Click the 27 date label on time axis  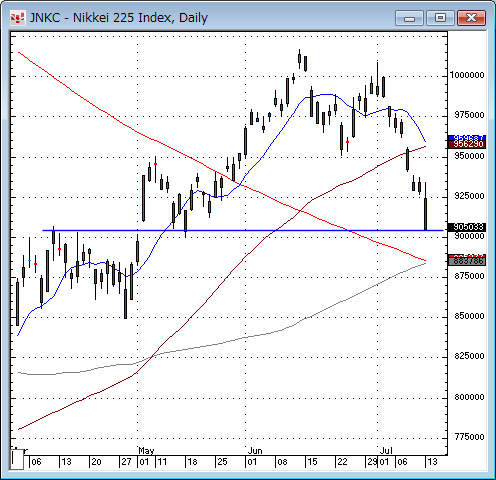coord(126,462)
